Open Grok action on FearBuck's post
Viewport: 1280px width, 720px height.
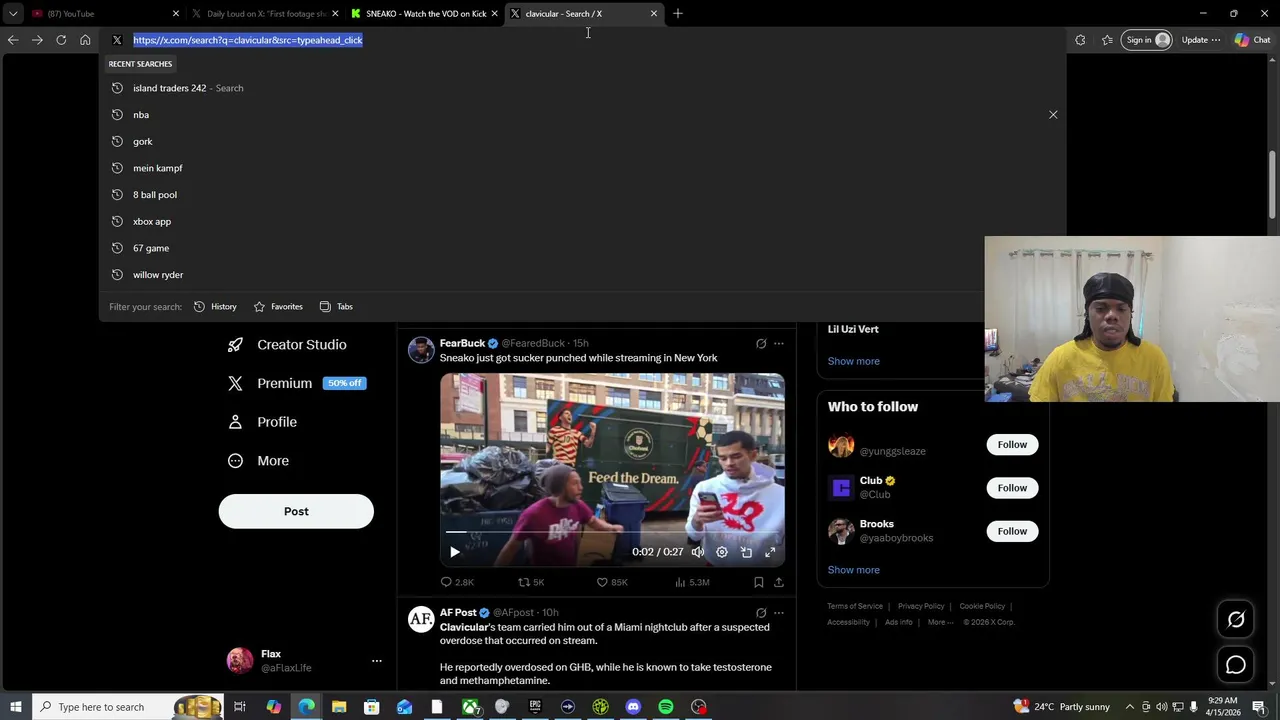pyautogui.click(x=761, y=344)
